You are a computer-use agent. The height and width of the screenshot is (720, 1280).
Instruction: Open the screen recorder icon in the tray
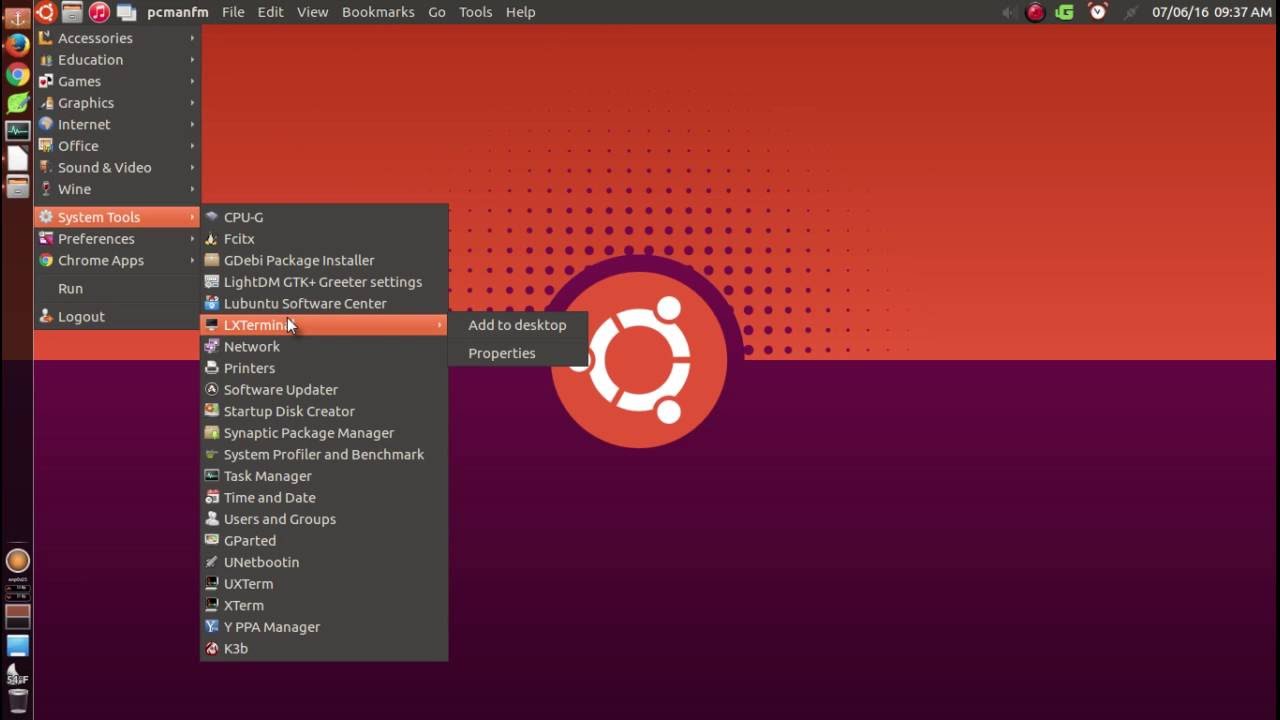tap(1035, 11)
